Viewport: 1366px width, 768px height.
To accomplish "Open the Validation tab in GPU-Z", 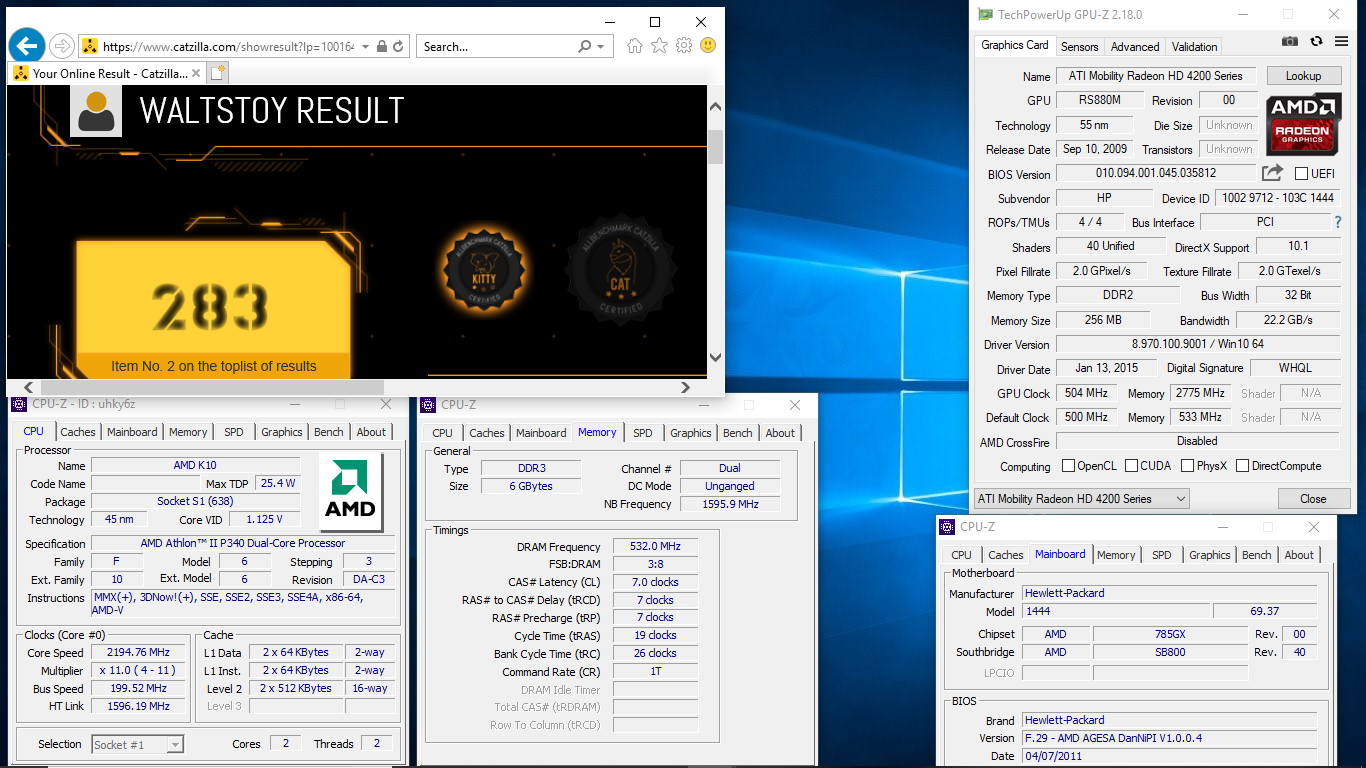I will [x=1194, y=46].
